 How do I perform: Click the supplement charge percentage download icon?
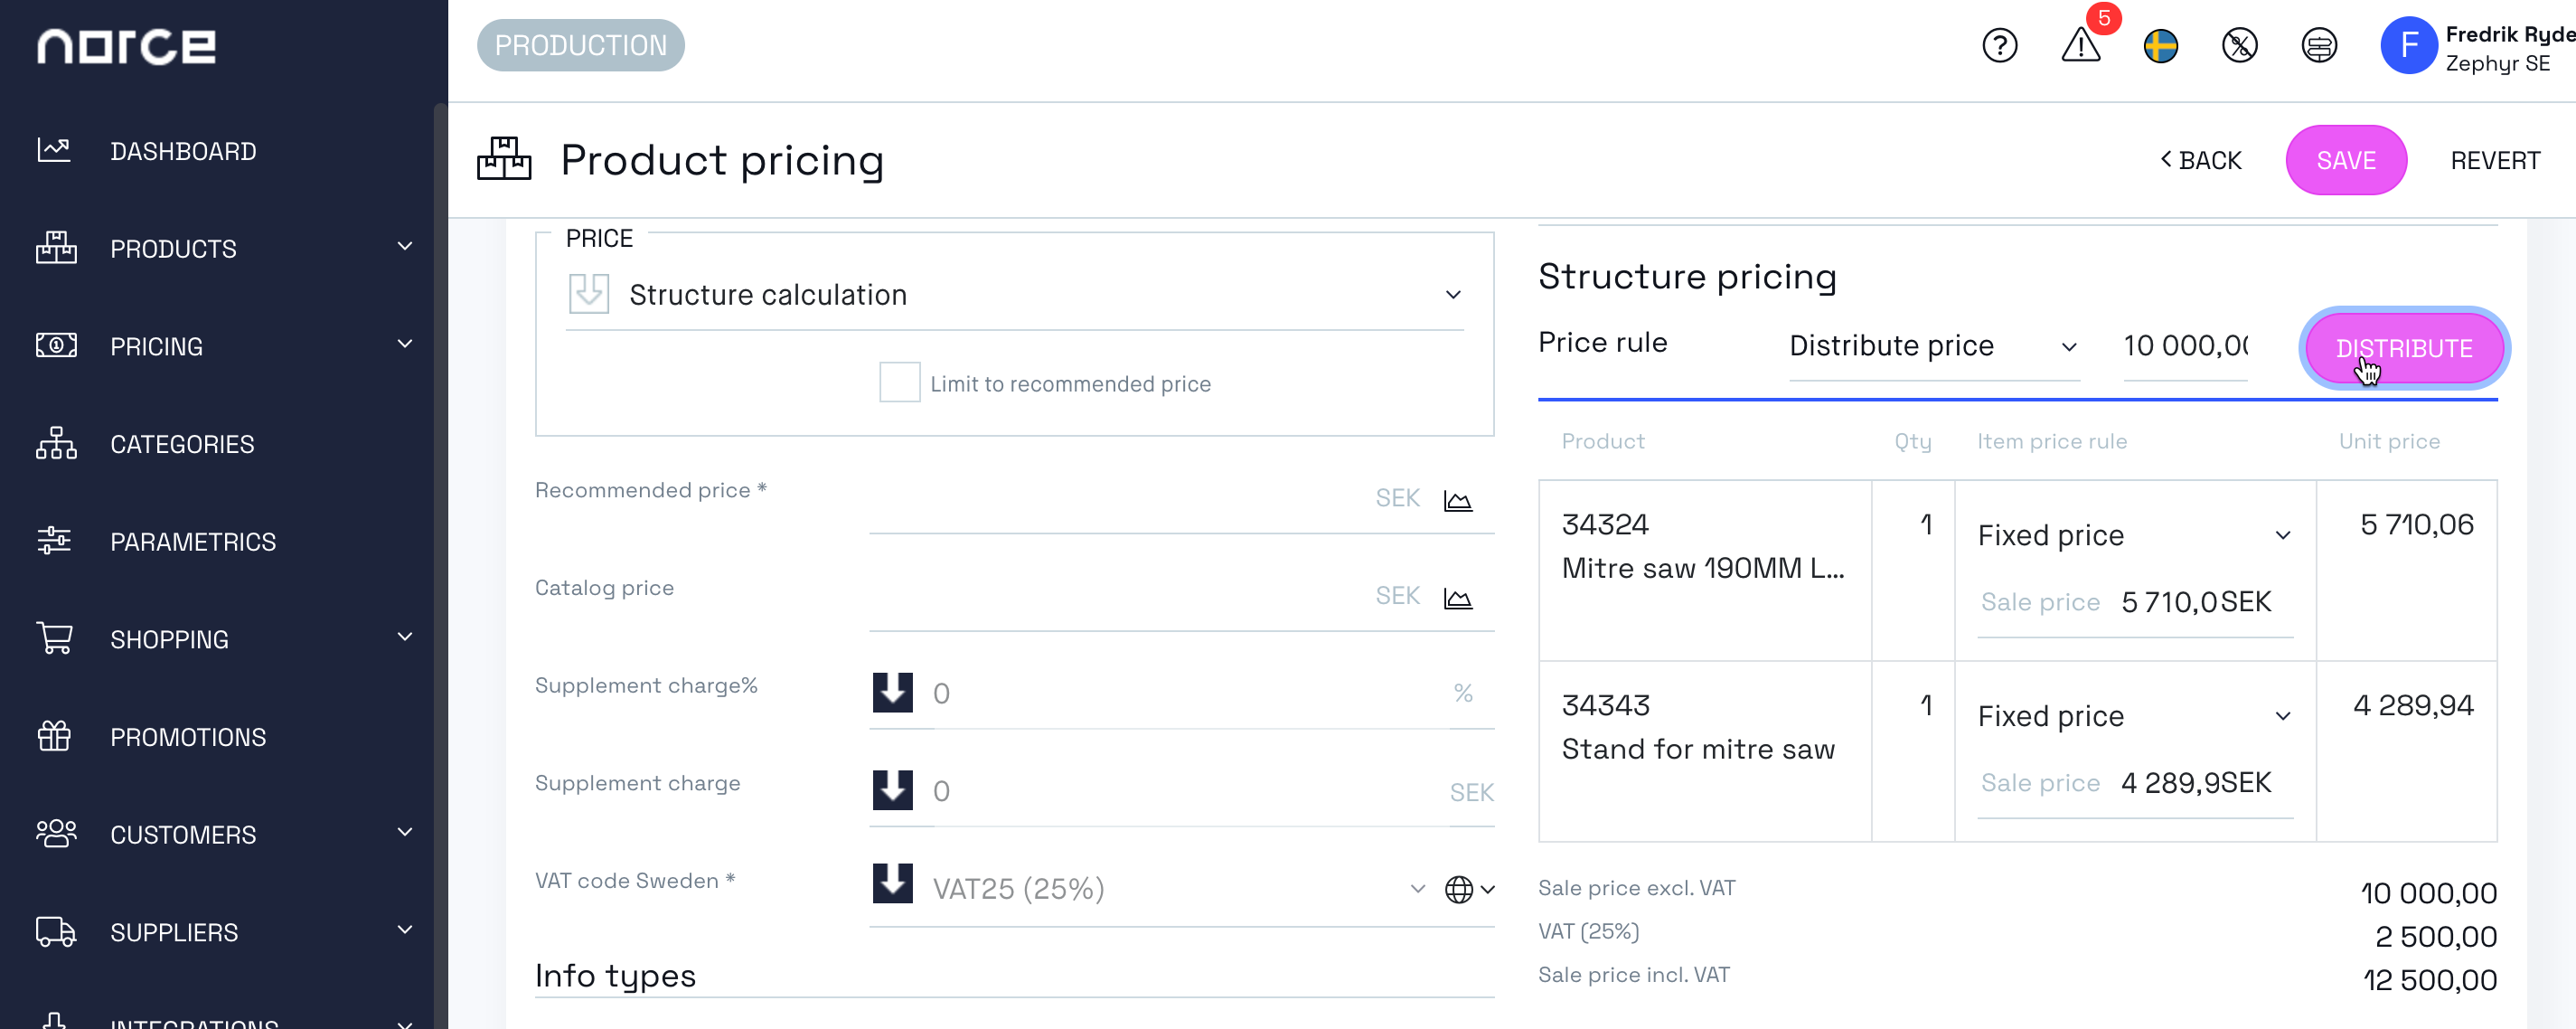click(x=894, y=691)
